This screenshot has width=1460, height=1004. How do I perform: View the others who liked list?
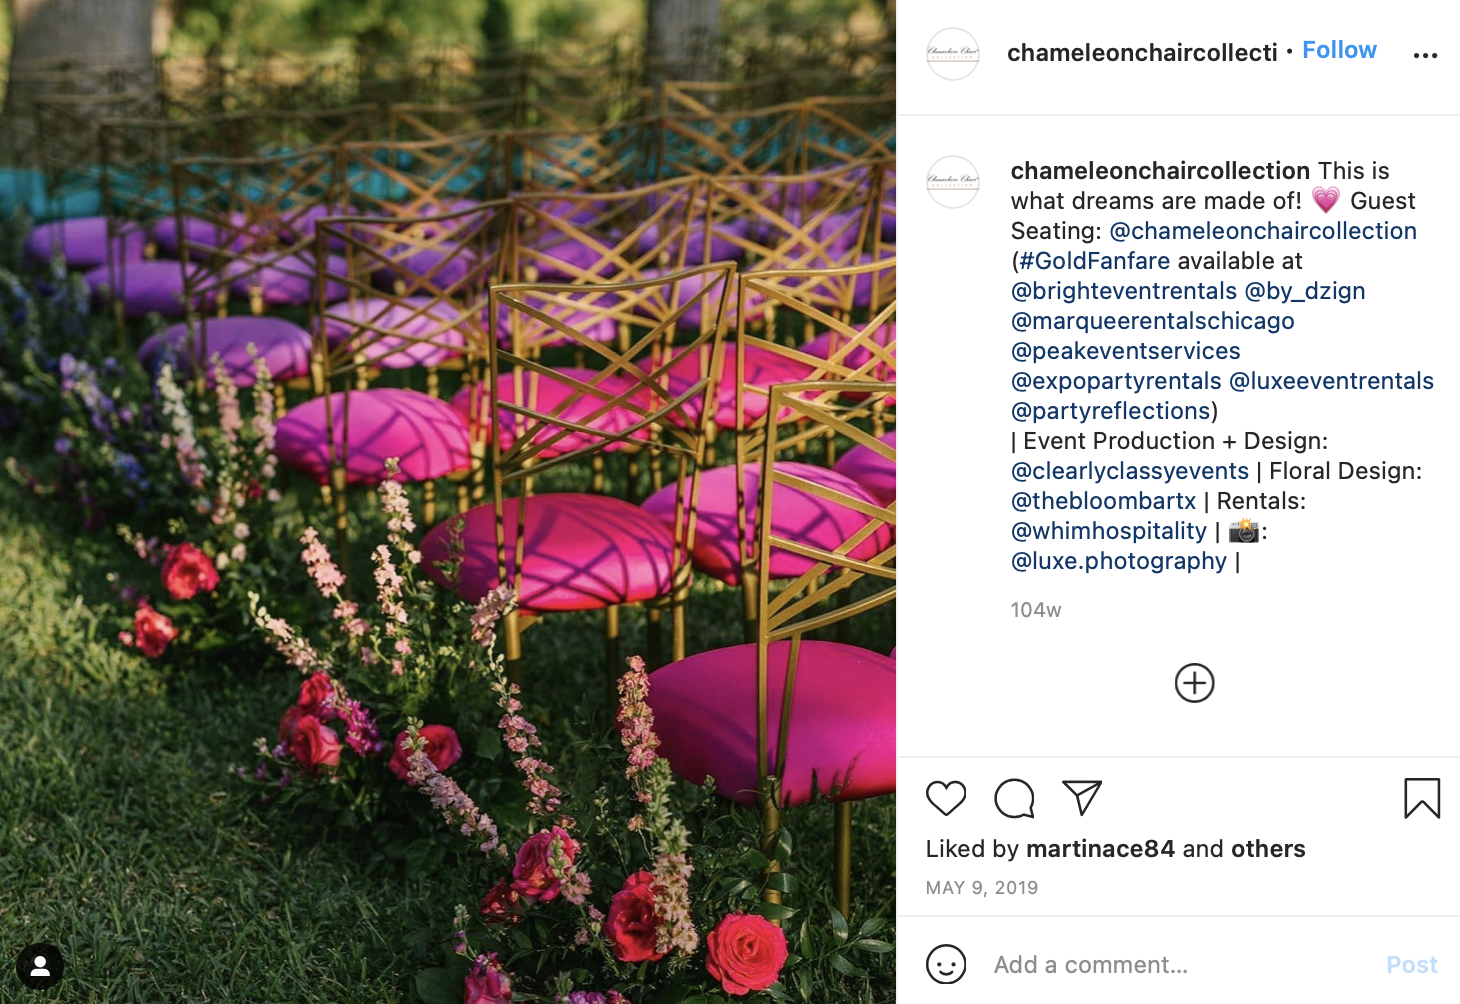coord(1268,849)
